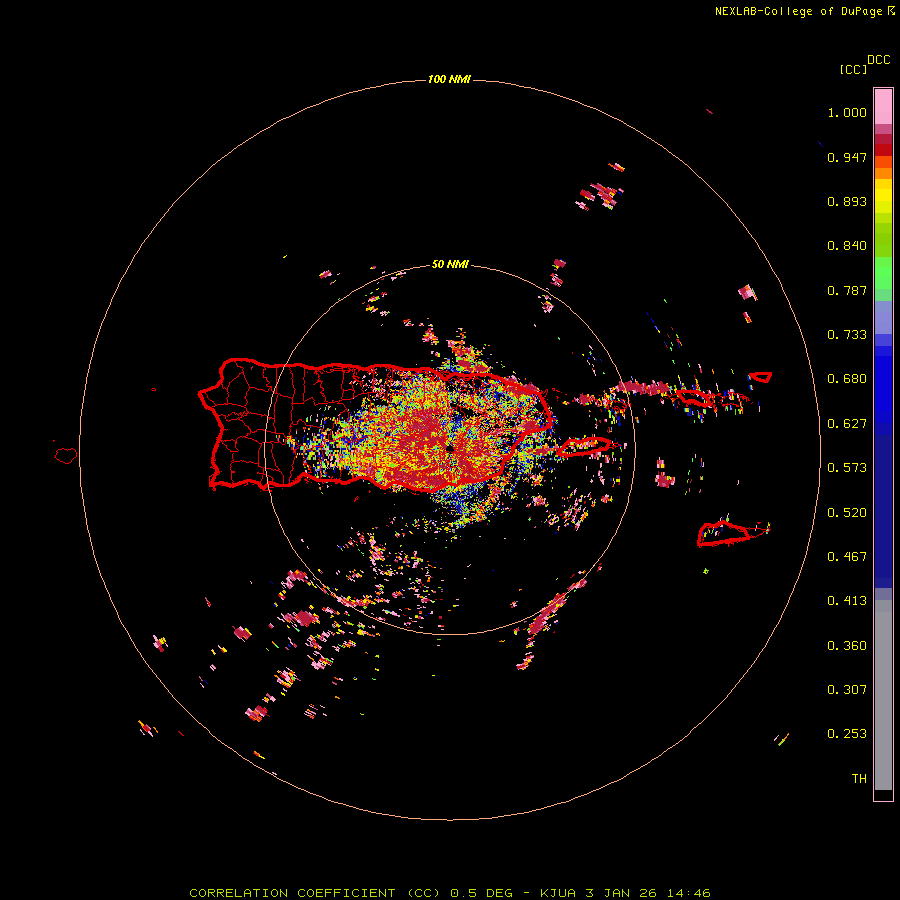Select the 0.733 scale value
The height and width of the screenshot is (900, 900).
pos(847,335)
